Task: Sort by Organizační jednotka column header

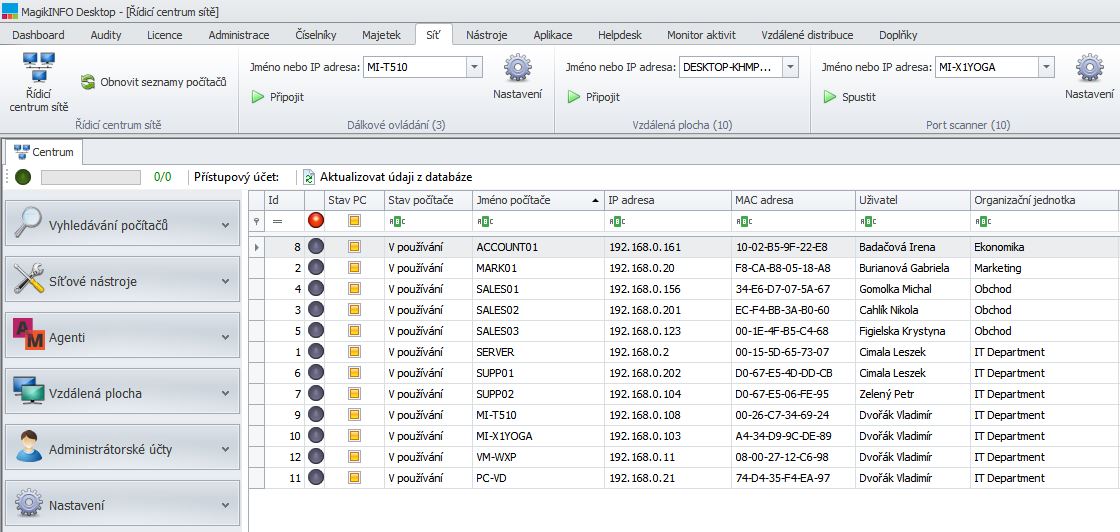Action: pyautogui.click(x=1044, y=201)
